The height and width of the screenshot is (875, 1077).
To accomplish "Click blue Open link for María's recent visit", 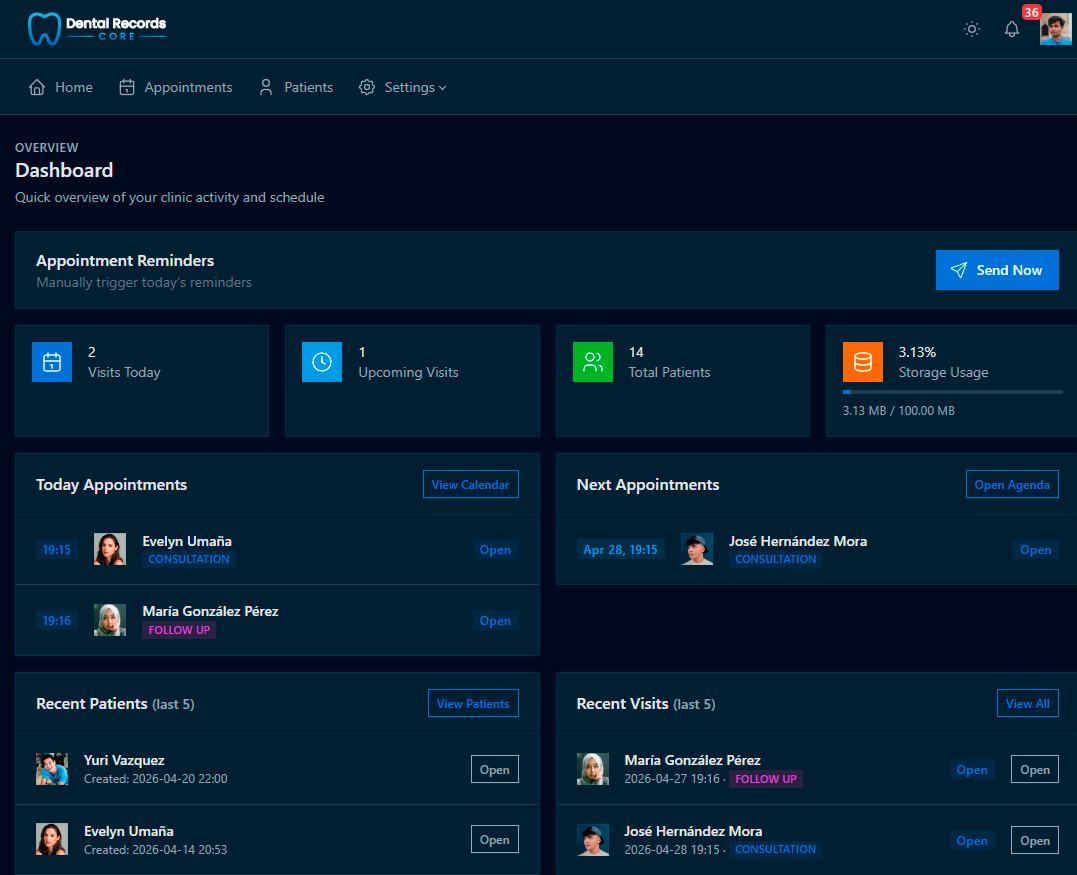I will click(972, 770).
